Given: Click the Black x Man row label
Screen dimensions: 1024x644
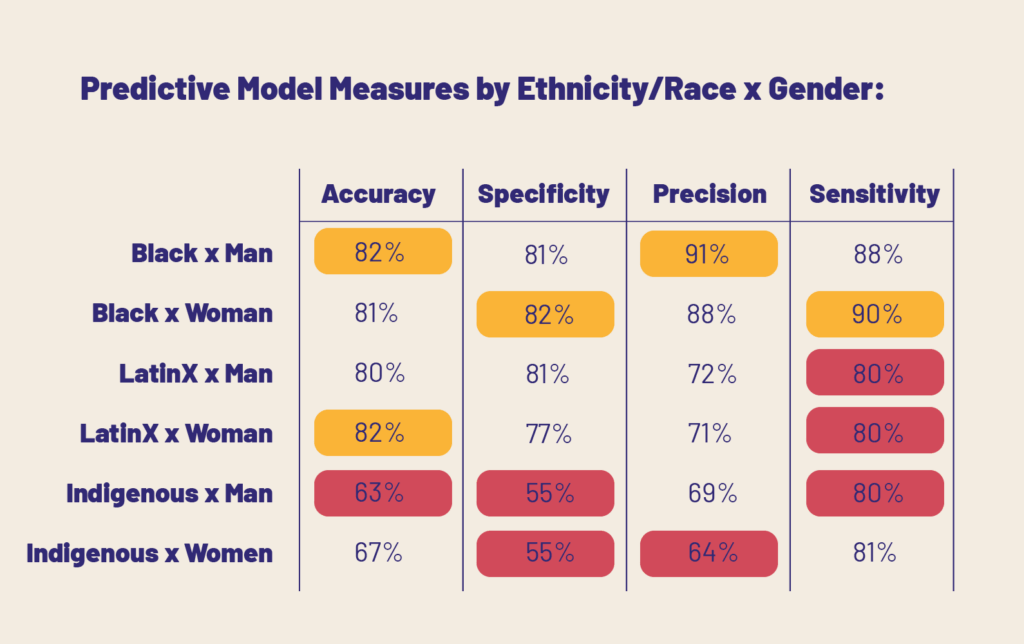Looking at the screenshot, I should [202, 253].
